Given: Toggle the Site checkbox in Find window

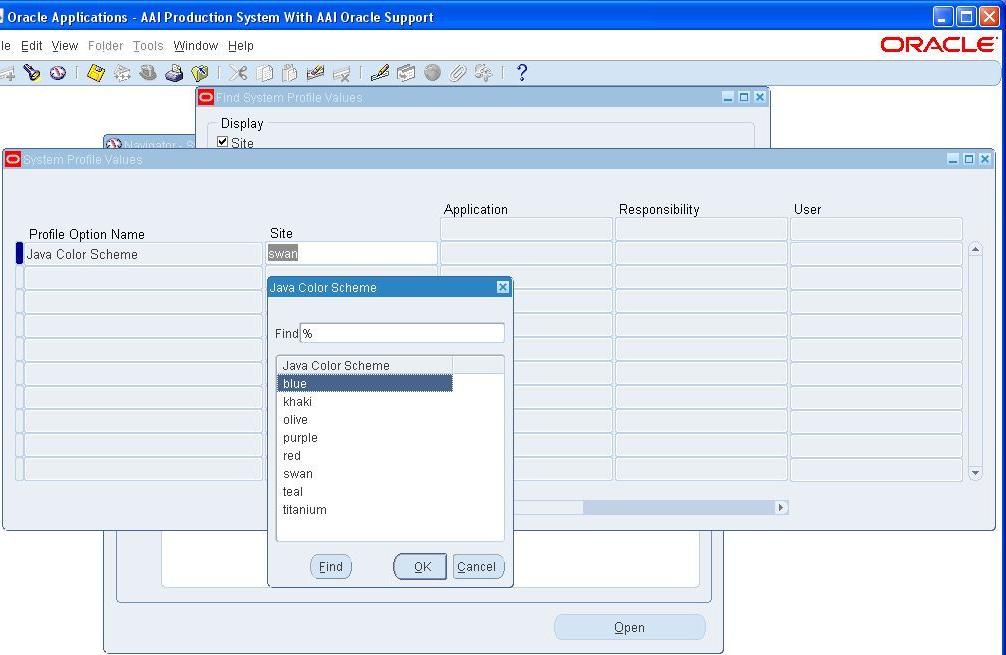Looking at the screenshot, I should point(222,141).
